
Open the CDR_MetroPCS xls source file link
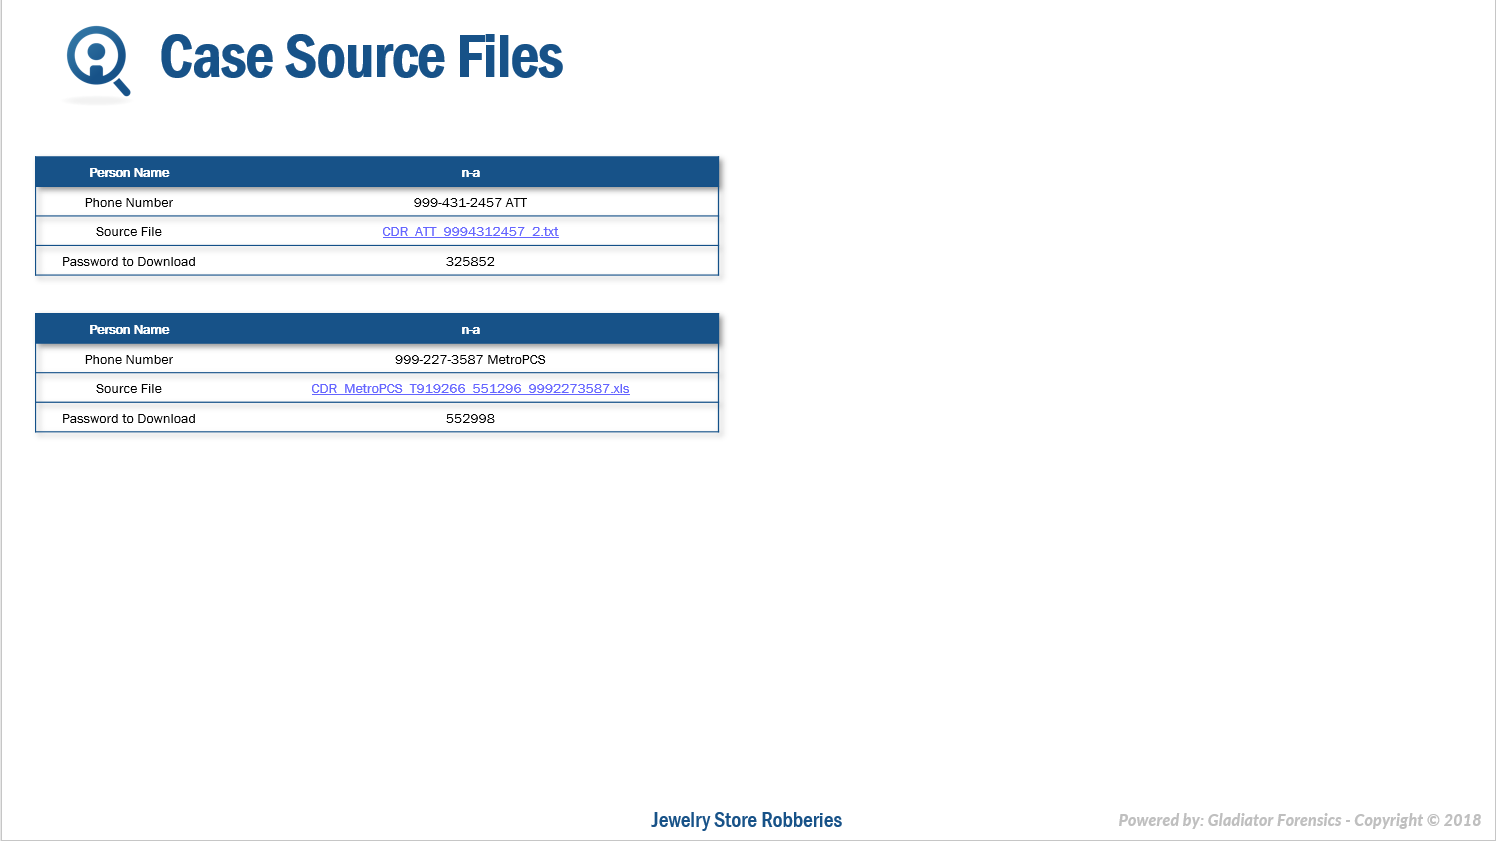click(x=470, y=389)
